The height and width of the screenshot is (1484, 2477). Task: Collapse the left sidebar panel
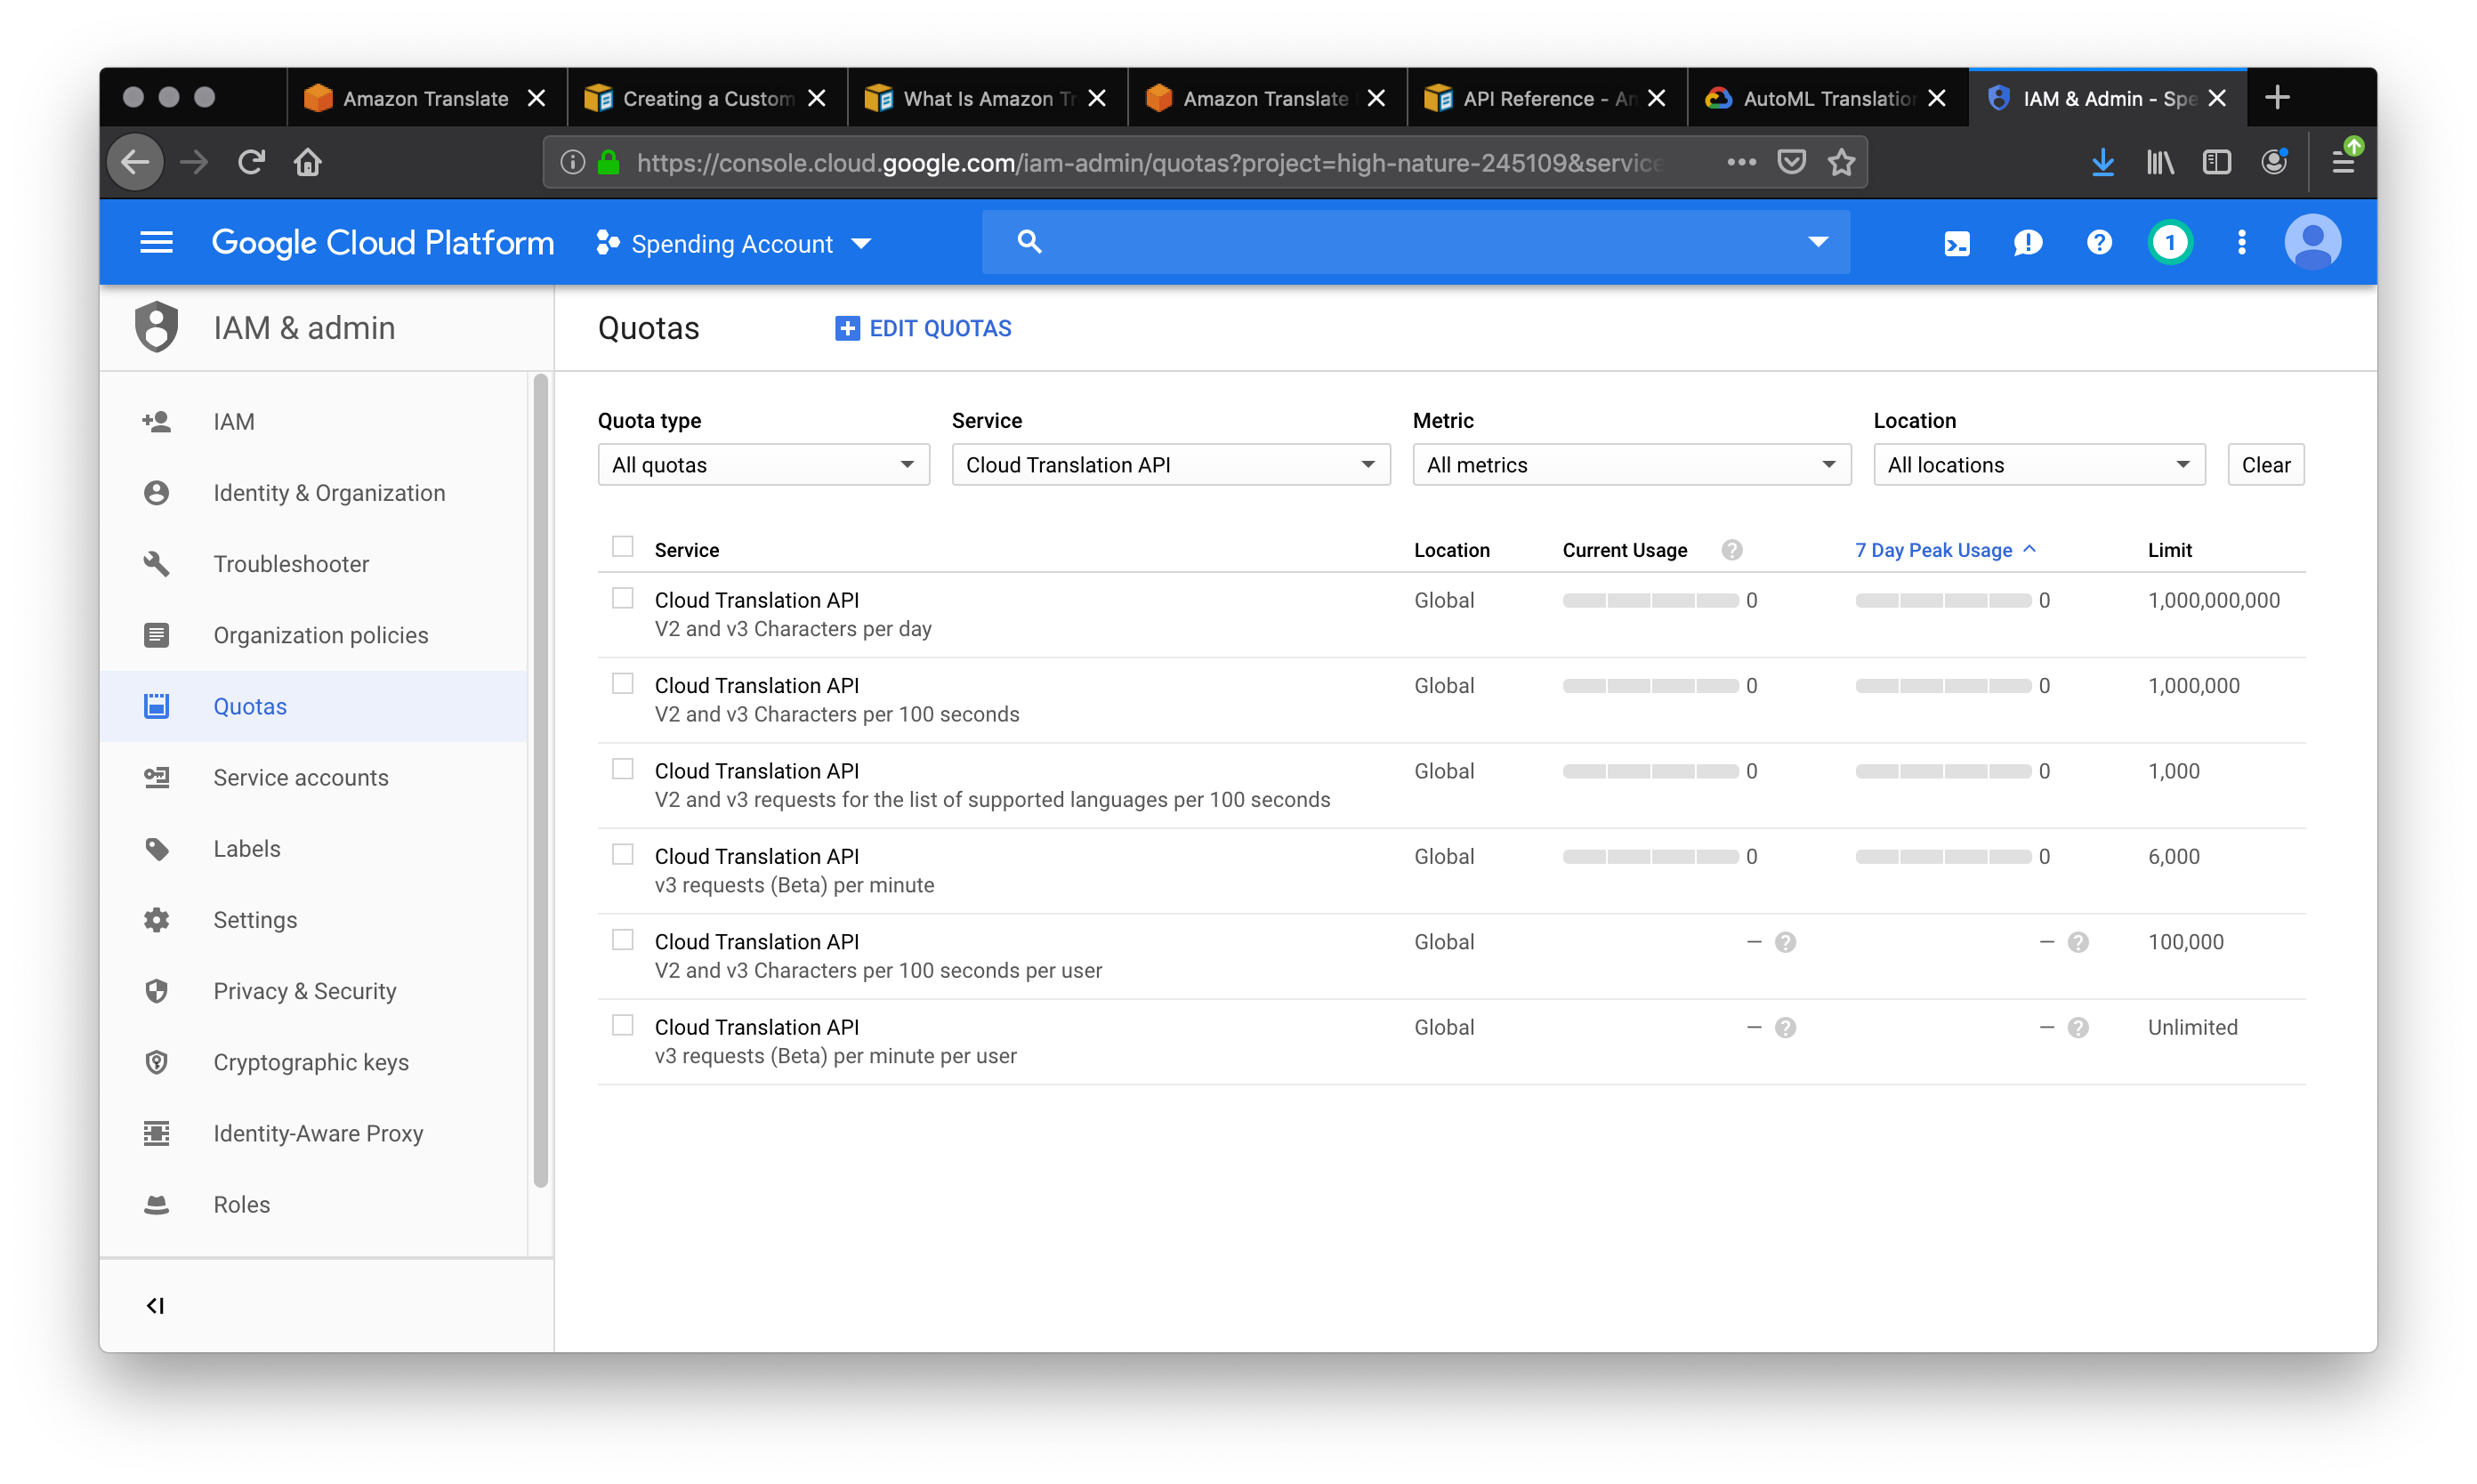pyautogui.click(x=155, y=1305)
